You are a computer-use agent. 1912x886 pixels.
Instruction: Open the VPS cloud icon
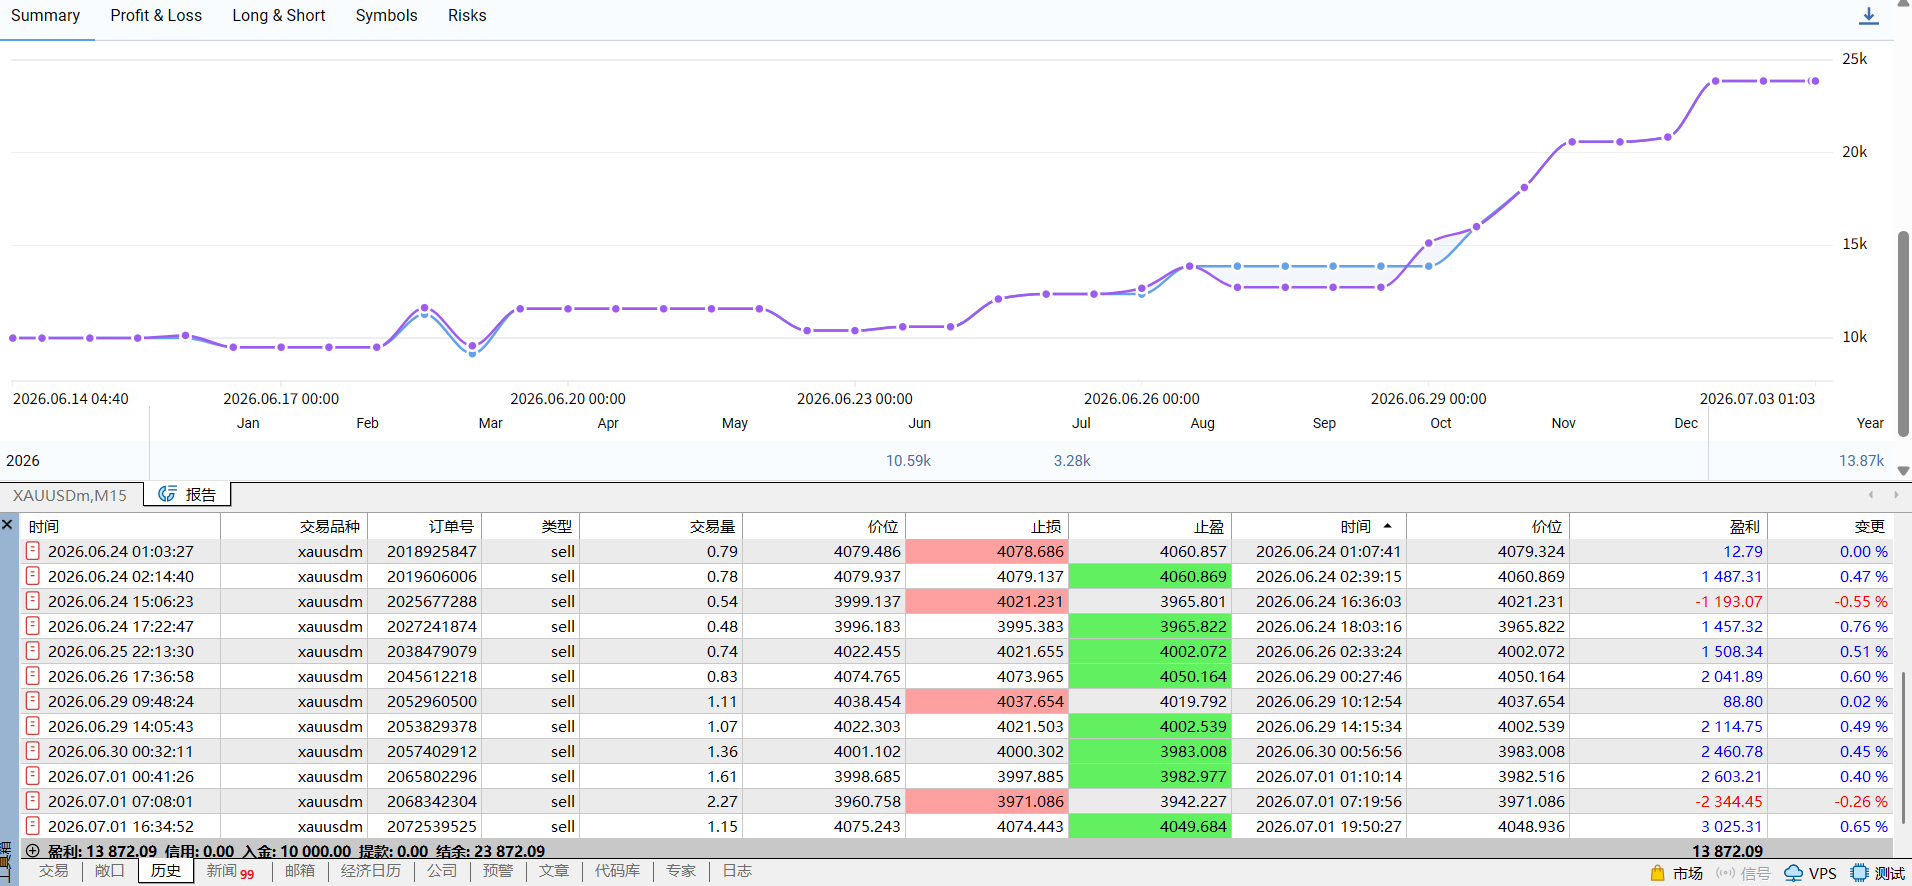(1794, 873)
